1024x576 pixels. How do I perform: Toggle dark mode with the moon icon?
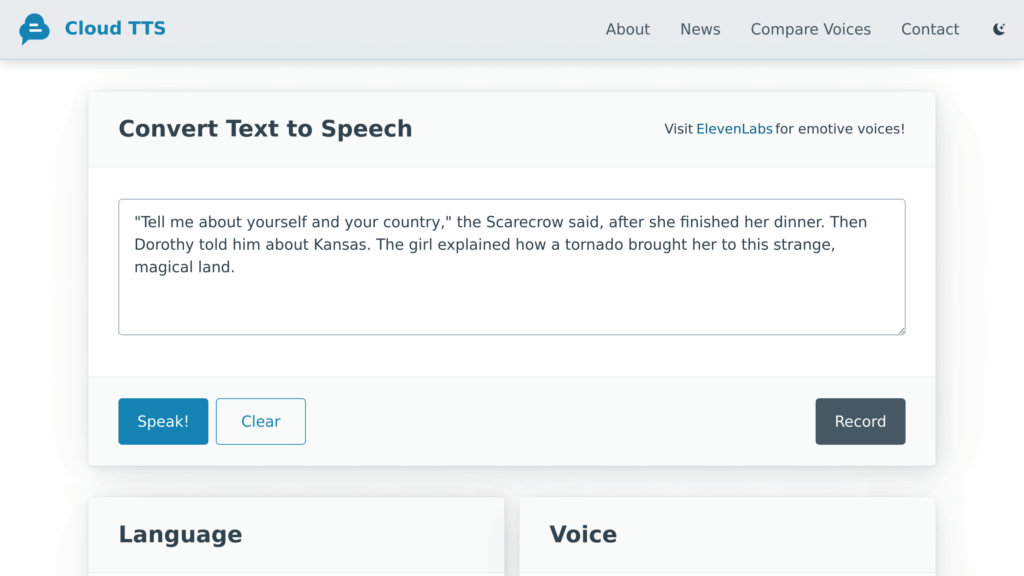pos(999,29)
